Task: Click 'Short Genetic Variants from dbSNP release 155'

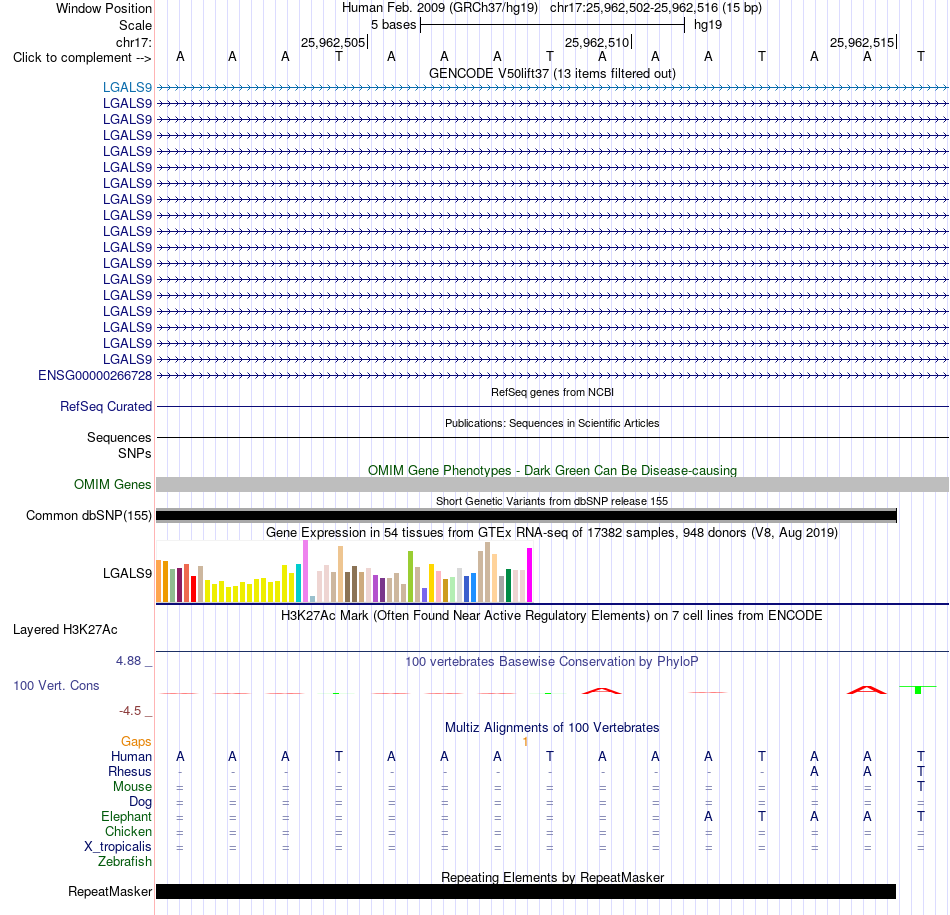Action: (x=552, y=501)
